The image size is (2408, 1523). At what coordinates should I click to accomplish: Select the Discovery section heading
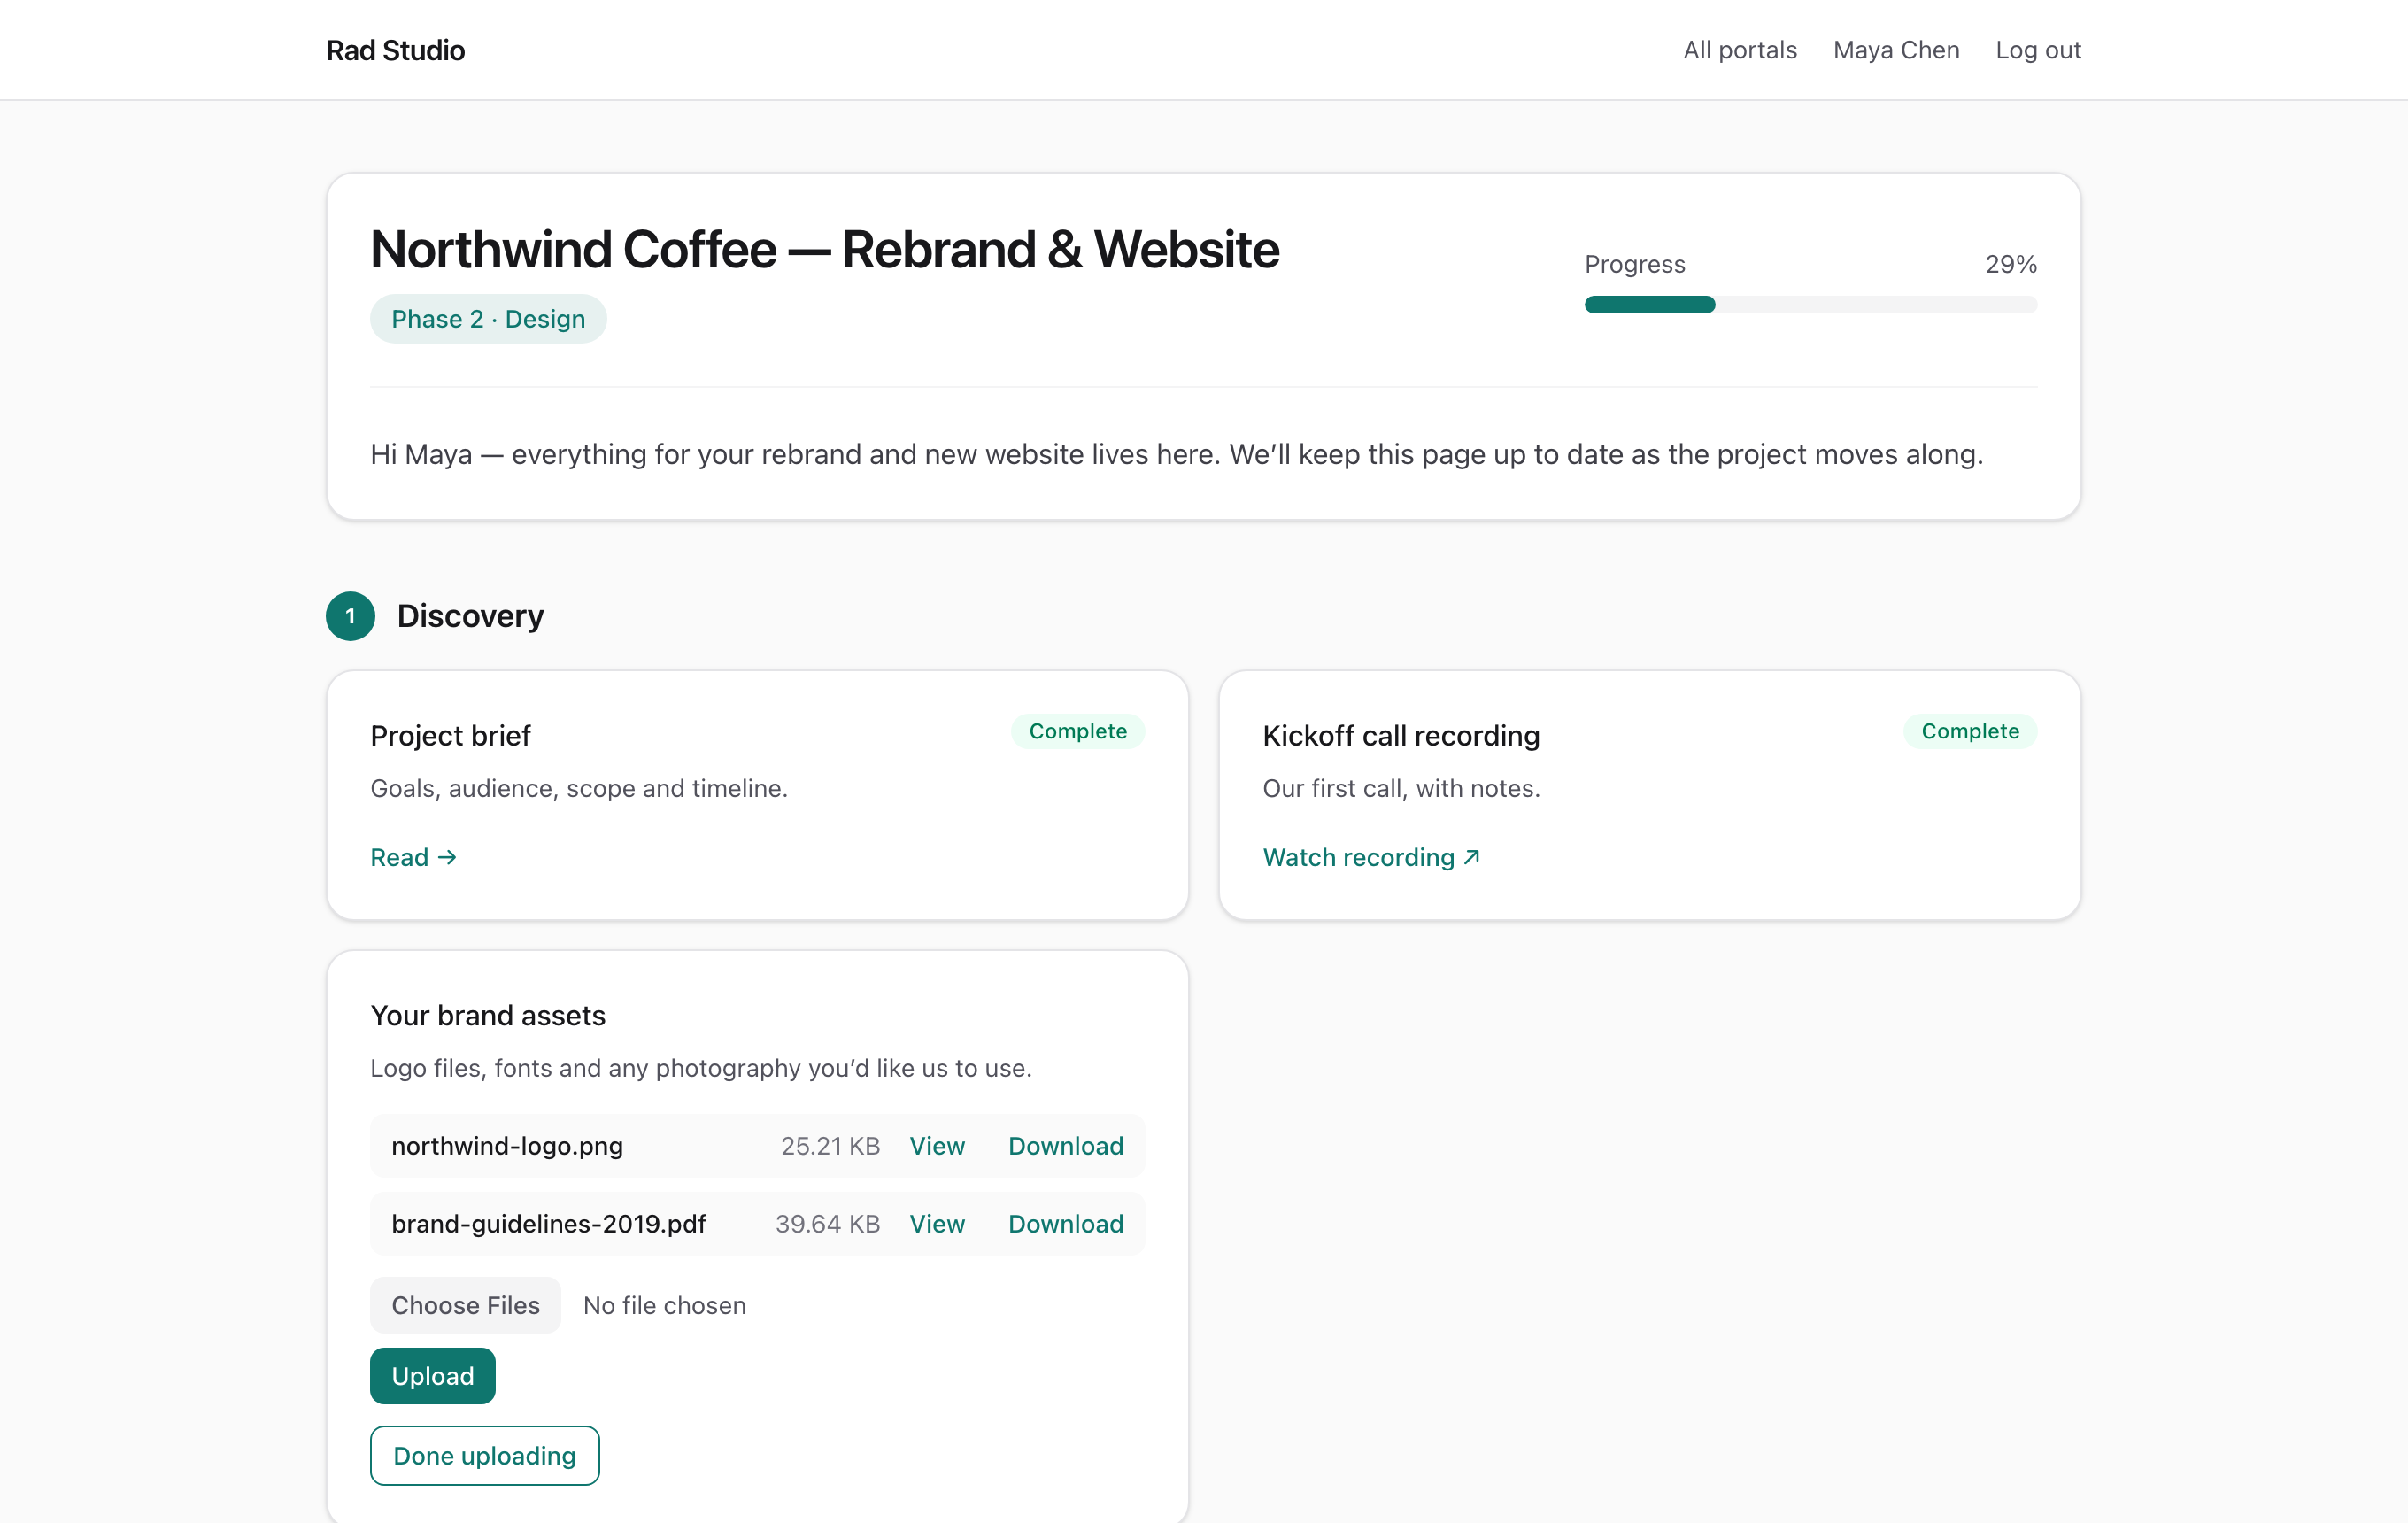(470, 616)
